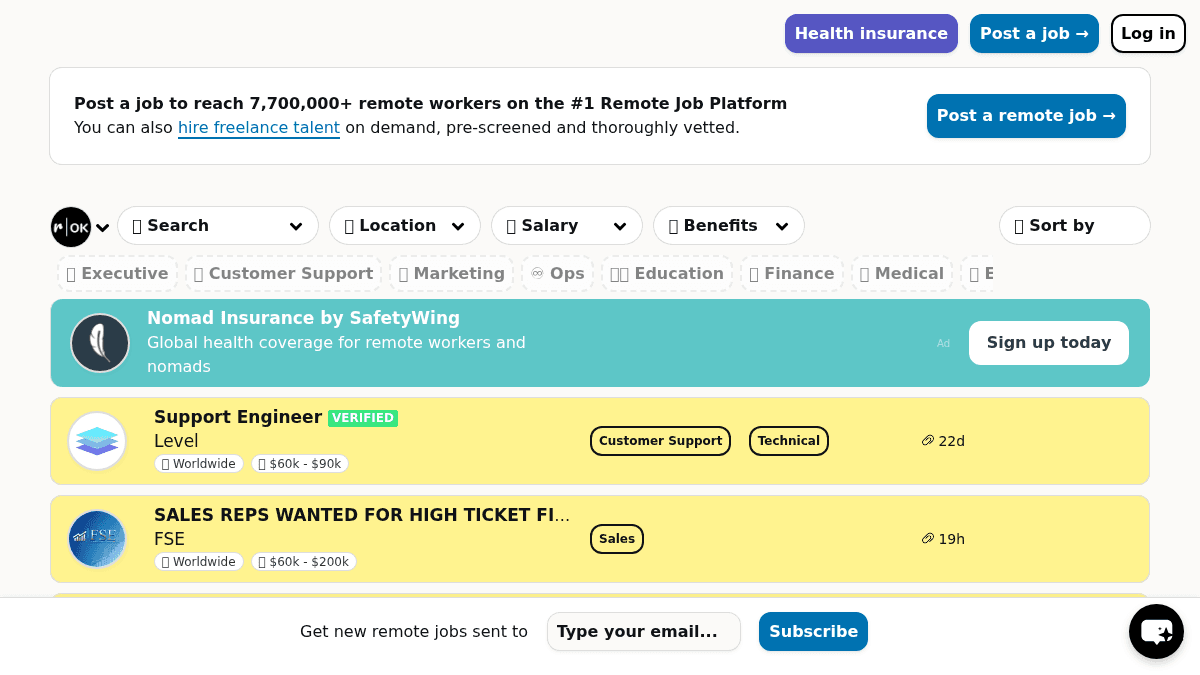Viewport: 1200px width, 675px height.
Task: Open the Search dropdown
Action: pos(218,226)
